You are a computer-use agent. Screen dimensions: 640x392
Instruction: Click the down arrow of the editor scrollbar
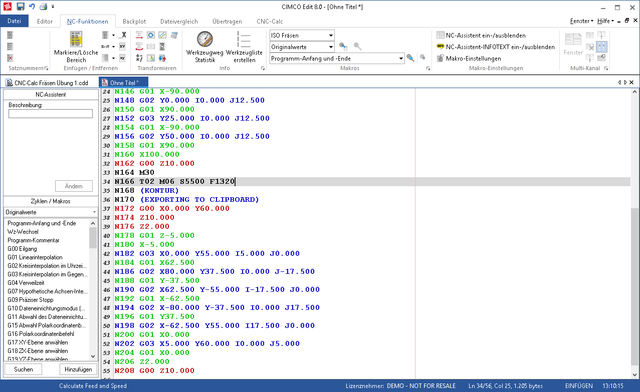(634, 374)
